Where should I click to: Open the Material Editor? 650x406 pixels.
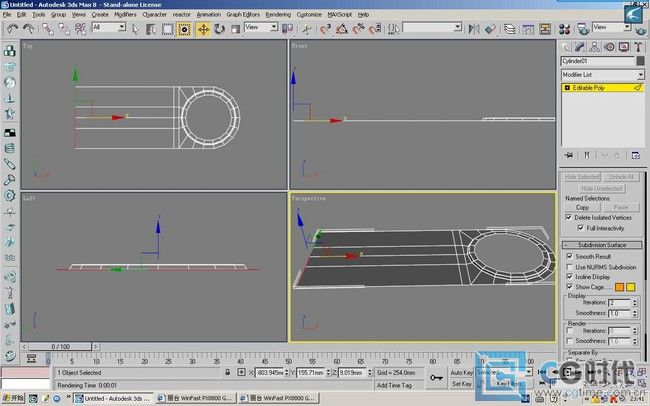(x=564, y=29)
